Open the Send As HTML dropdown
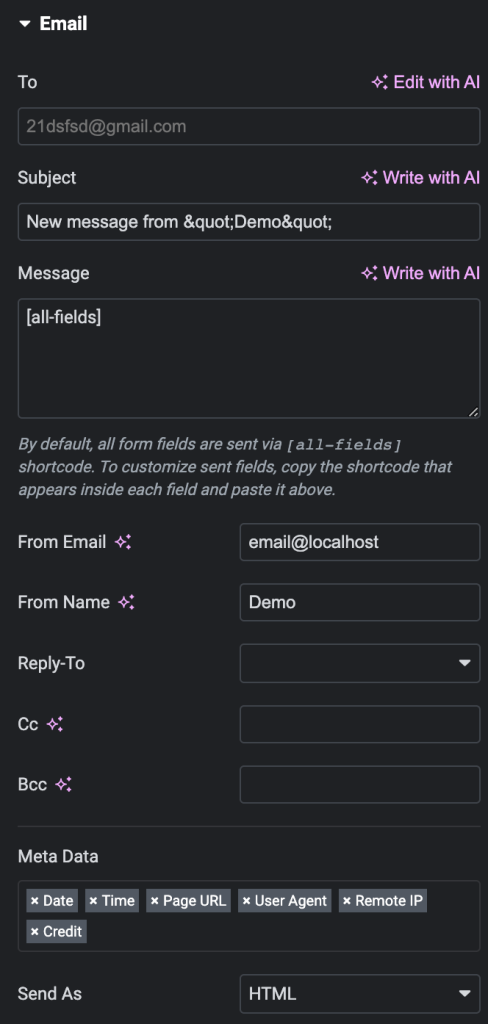 click(x=360, y=994)
